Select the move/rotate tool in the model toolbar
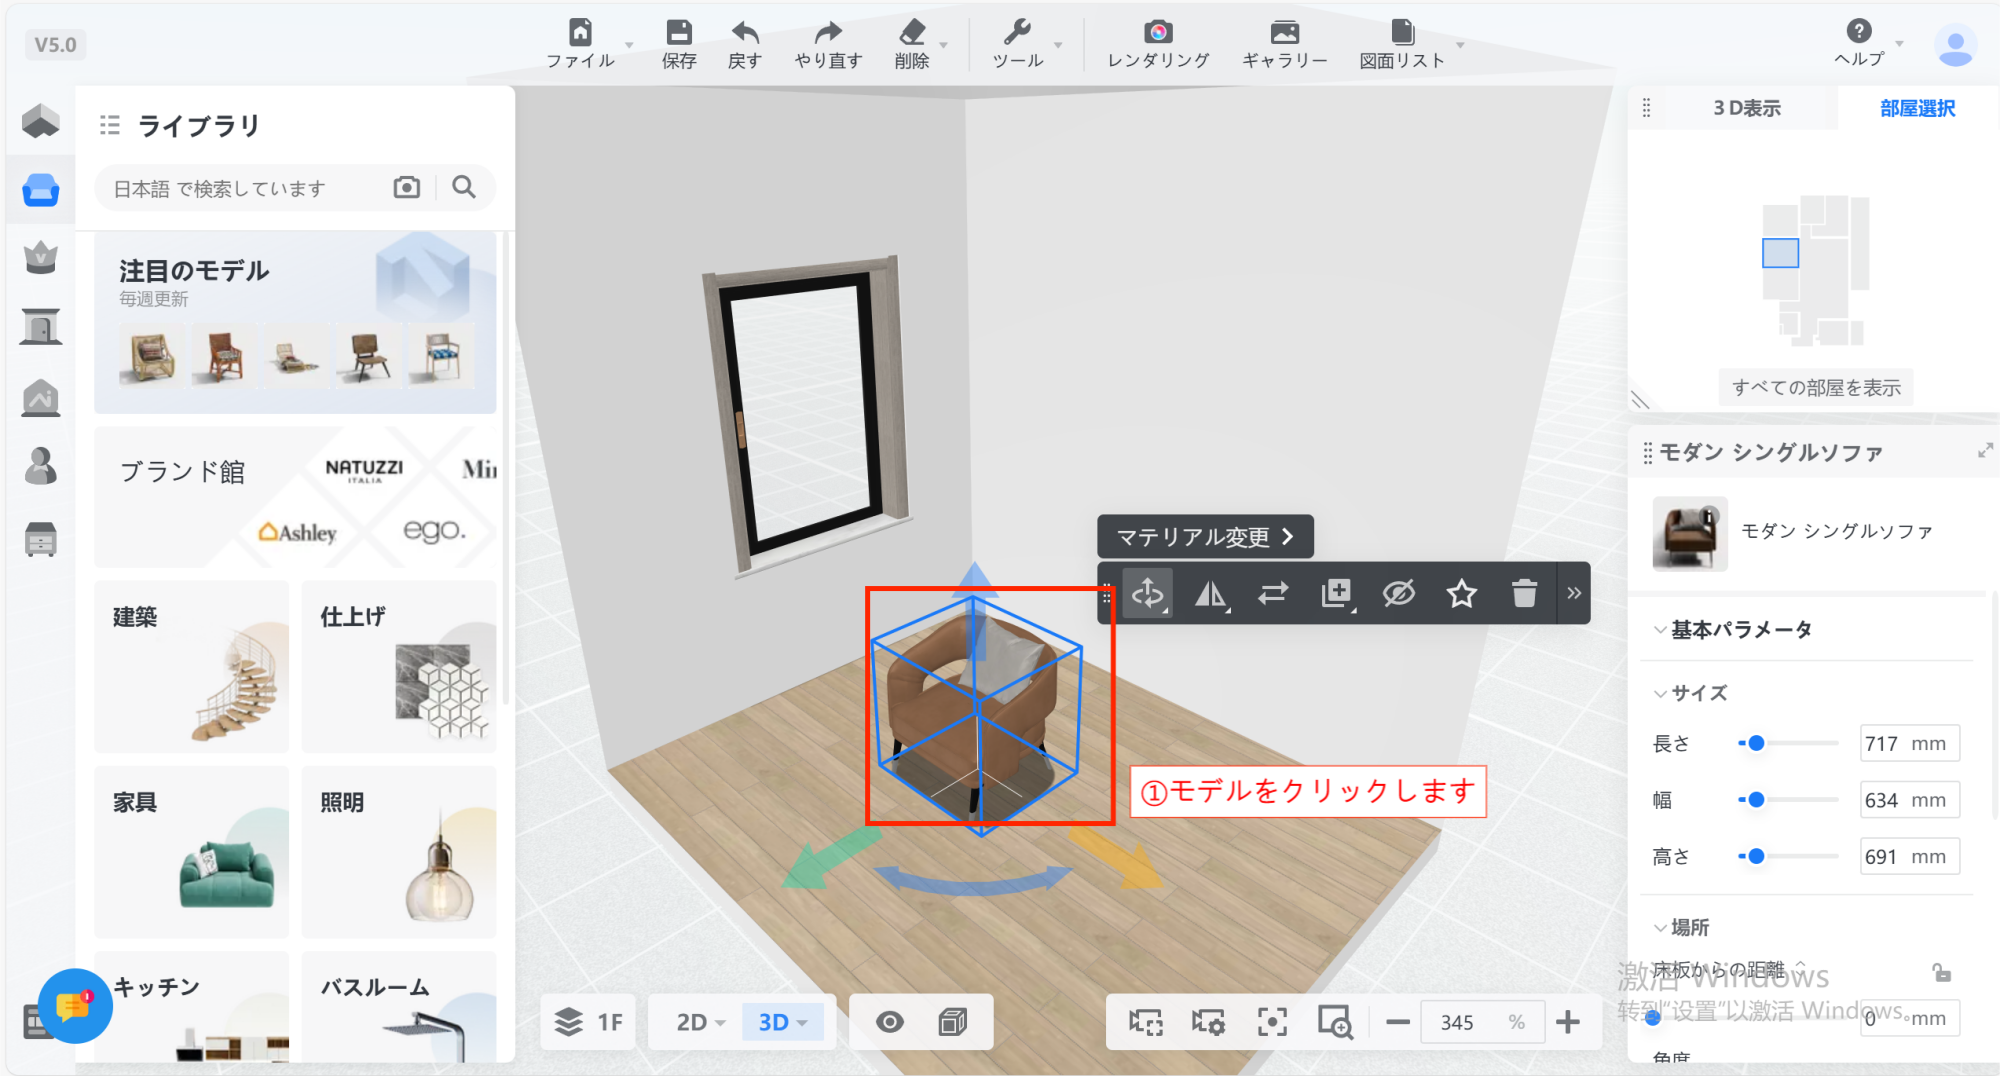Image resolution: width=2000 pixels, height=1076 pixels. pos(1148,594)
